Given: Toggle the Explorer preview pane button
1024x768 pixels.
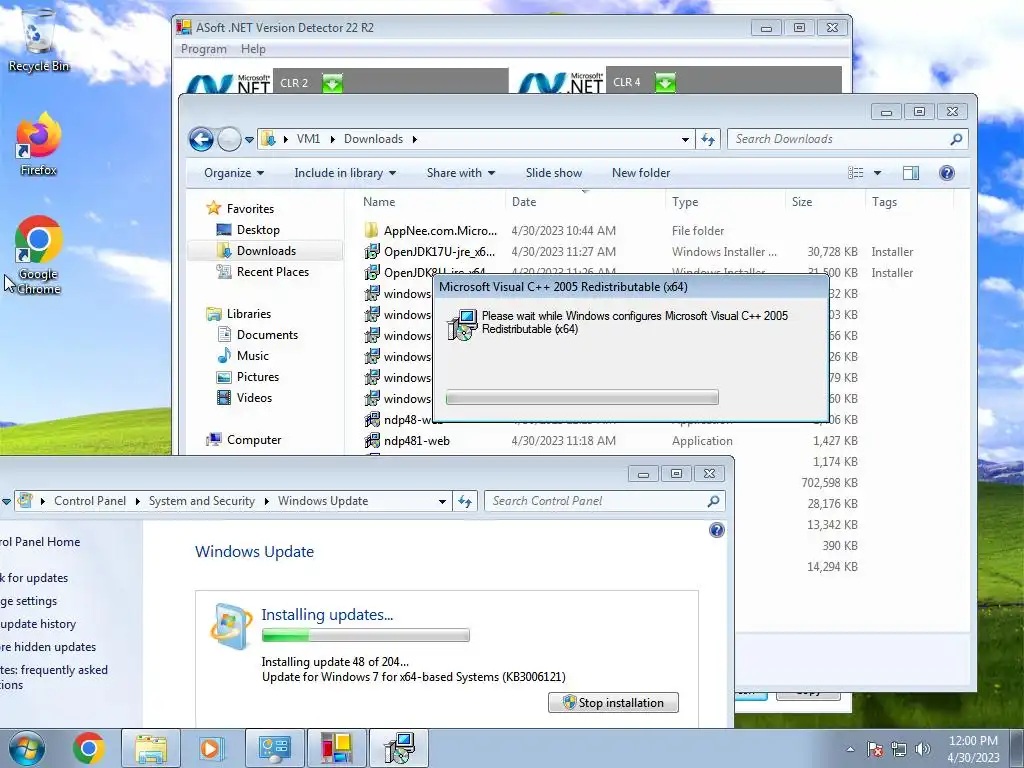Looking at the screenshot, I should pos(911,173).
